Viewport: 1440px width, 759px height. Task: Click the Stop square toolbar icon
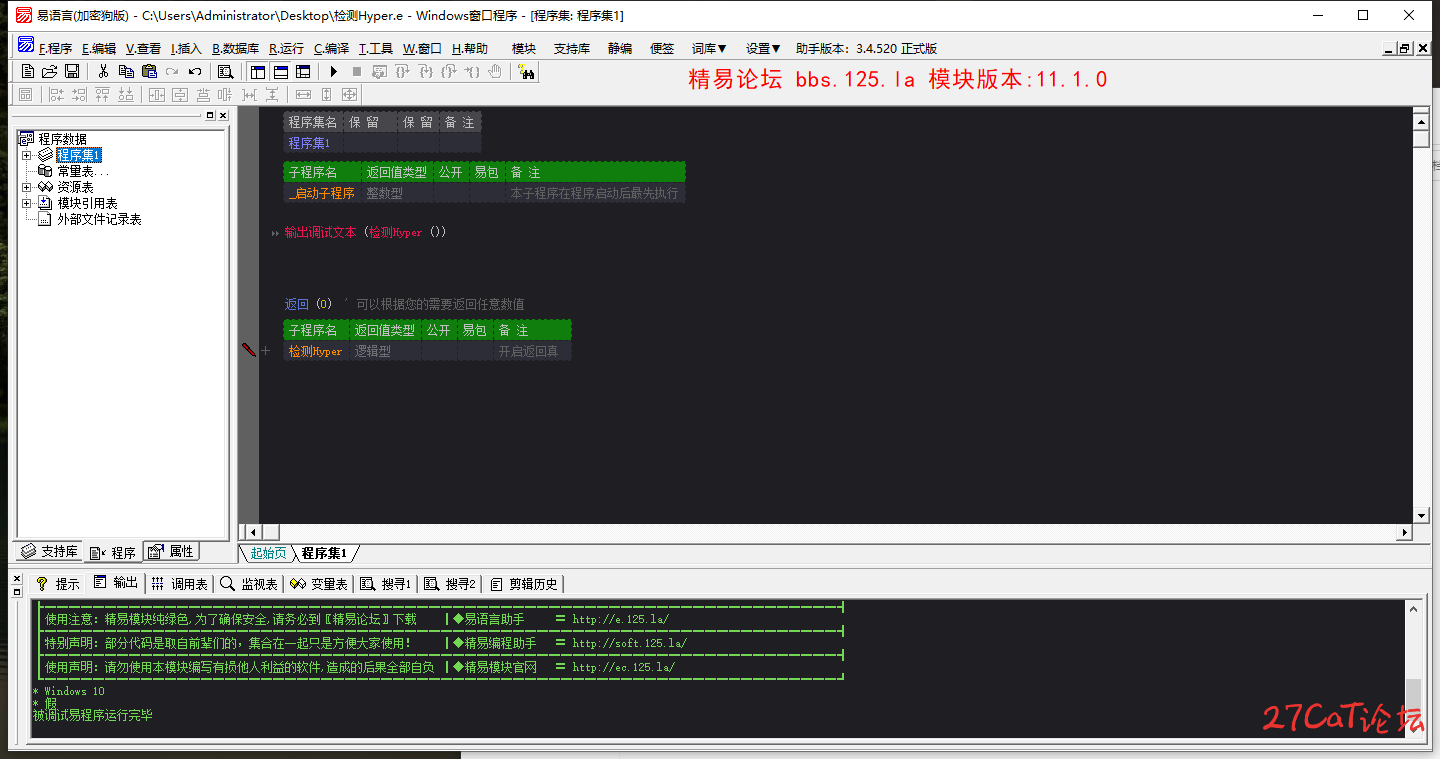coord(357,71)
